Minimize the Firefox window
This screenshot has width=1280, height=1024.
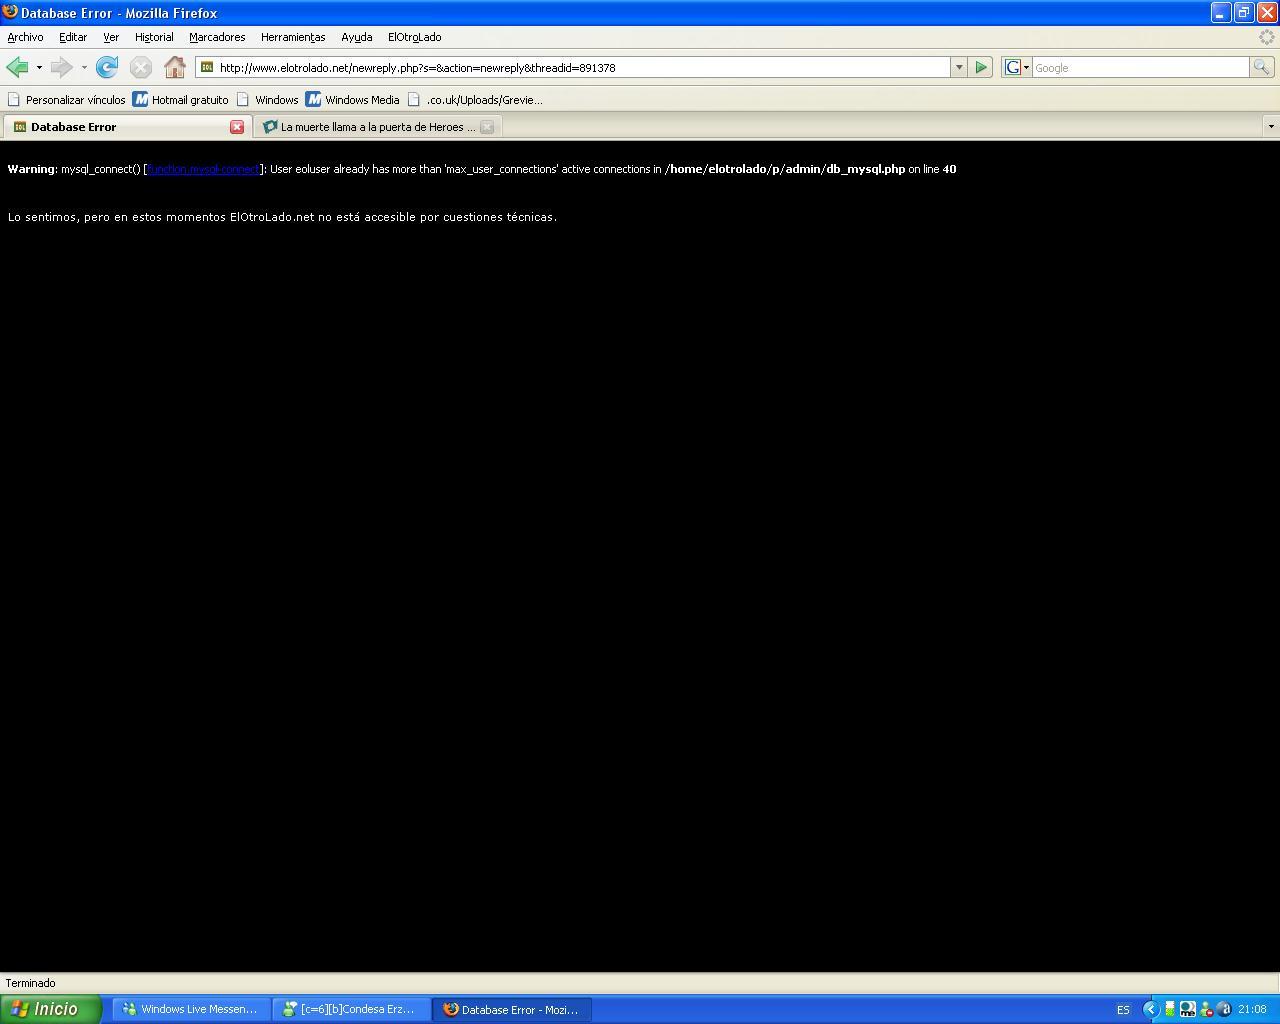1220,13
